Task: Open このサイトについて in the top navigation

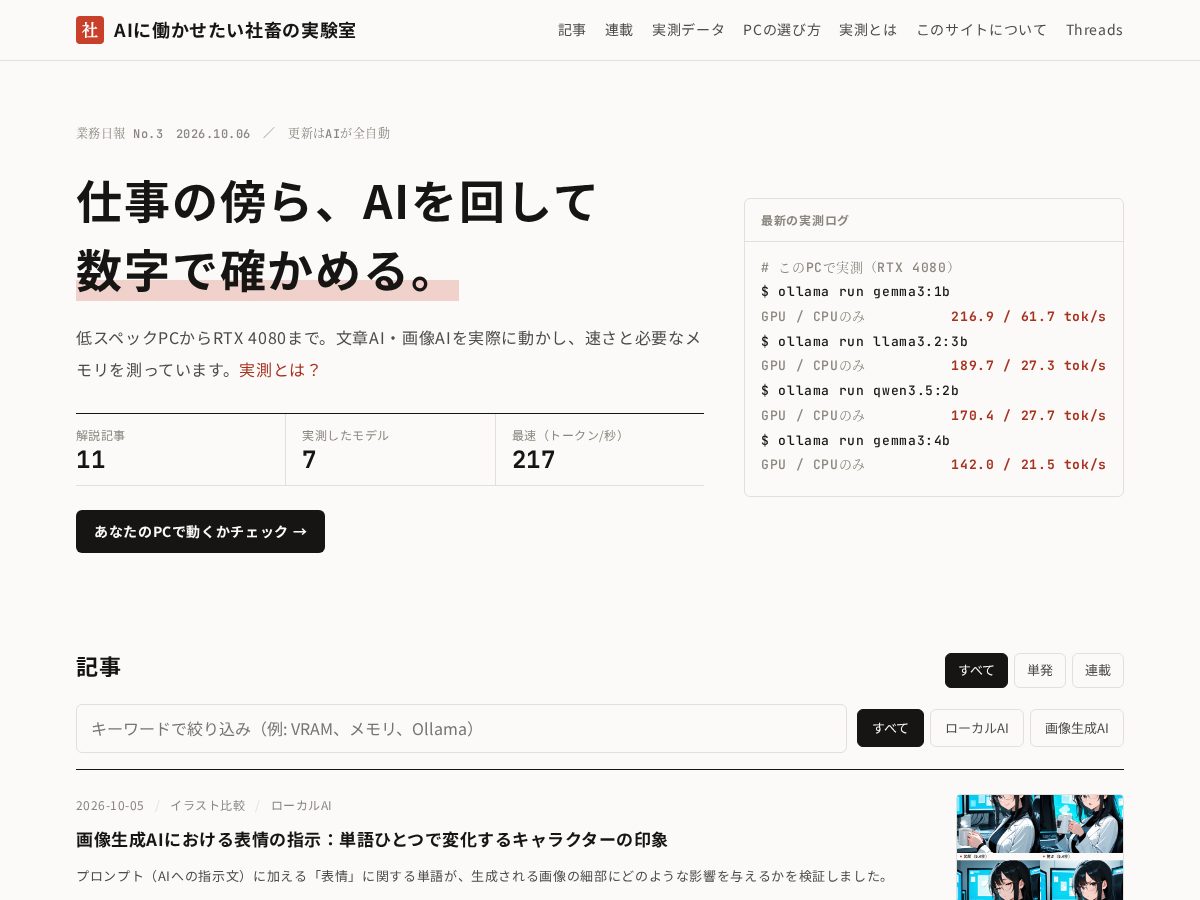Action: pyautogui.click(x=982, y=30)
